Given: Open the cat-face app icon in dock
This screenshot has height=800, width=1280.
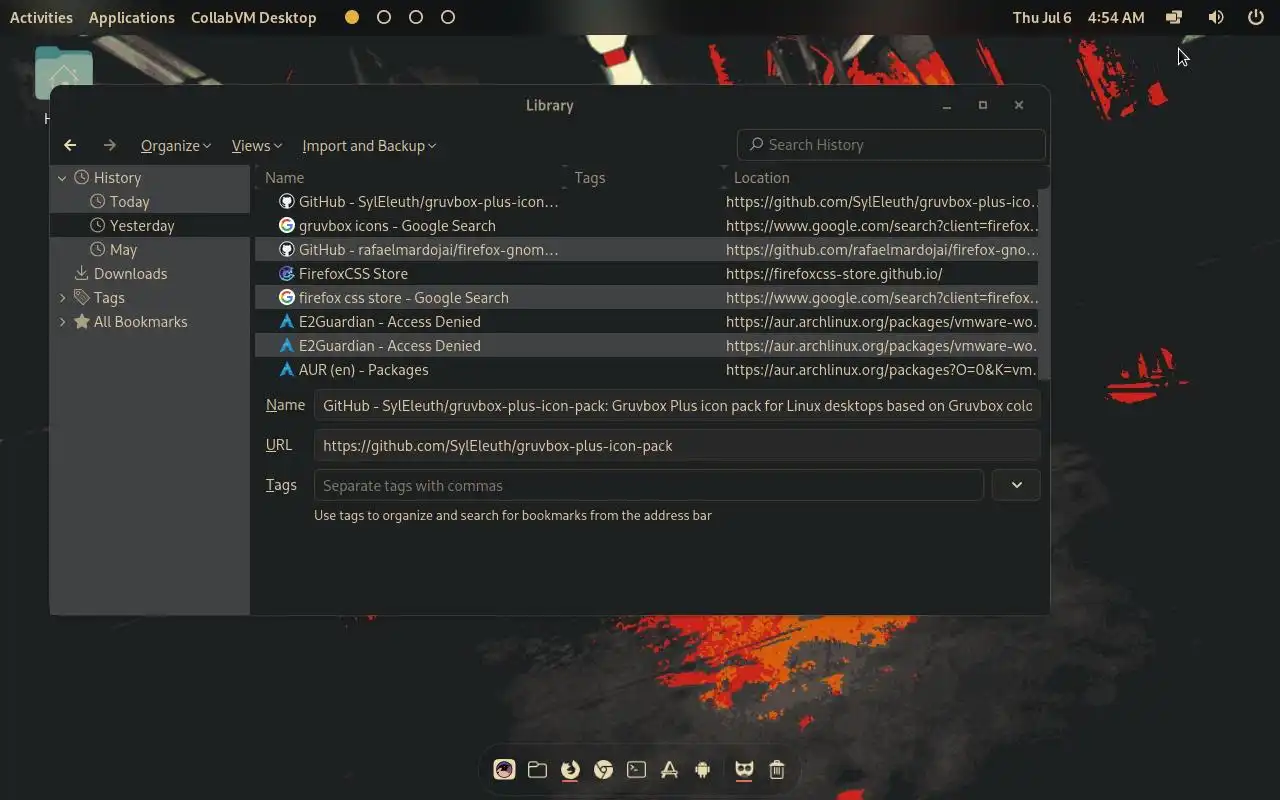Looking at the screenshot, I should click(743, 769).
